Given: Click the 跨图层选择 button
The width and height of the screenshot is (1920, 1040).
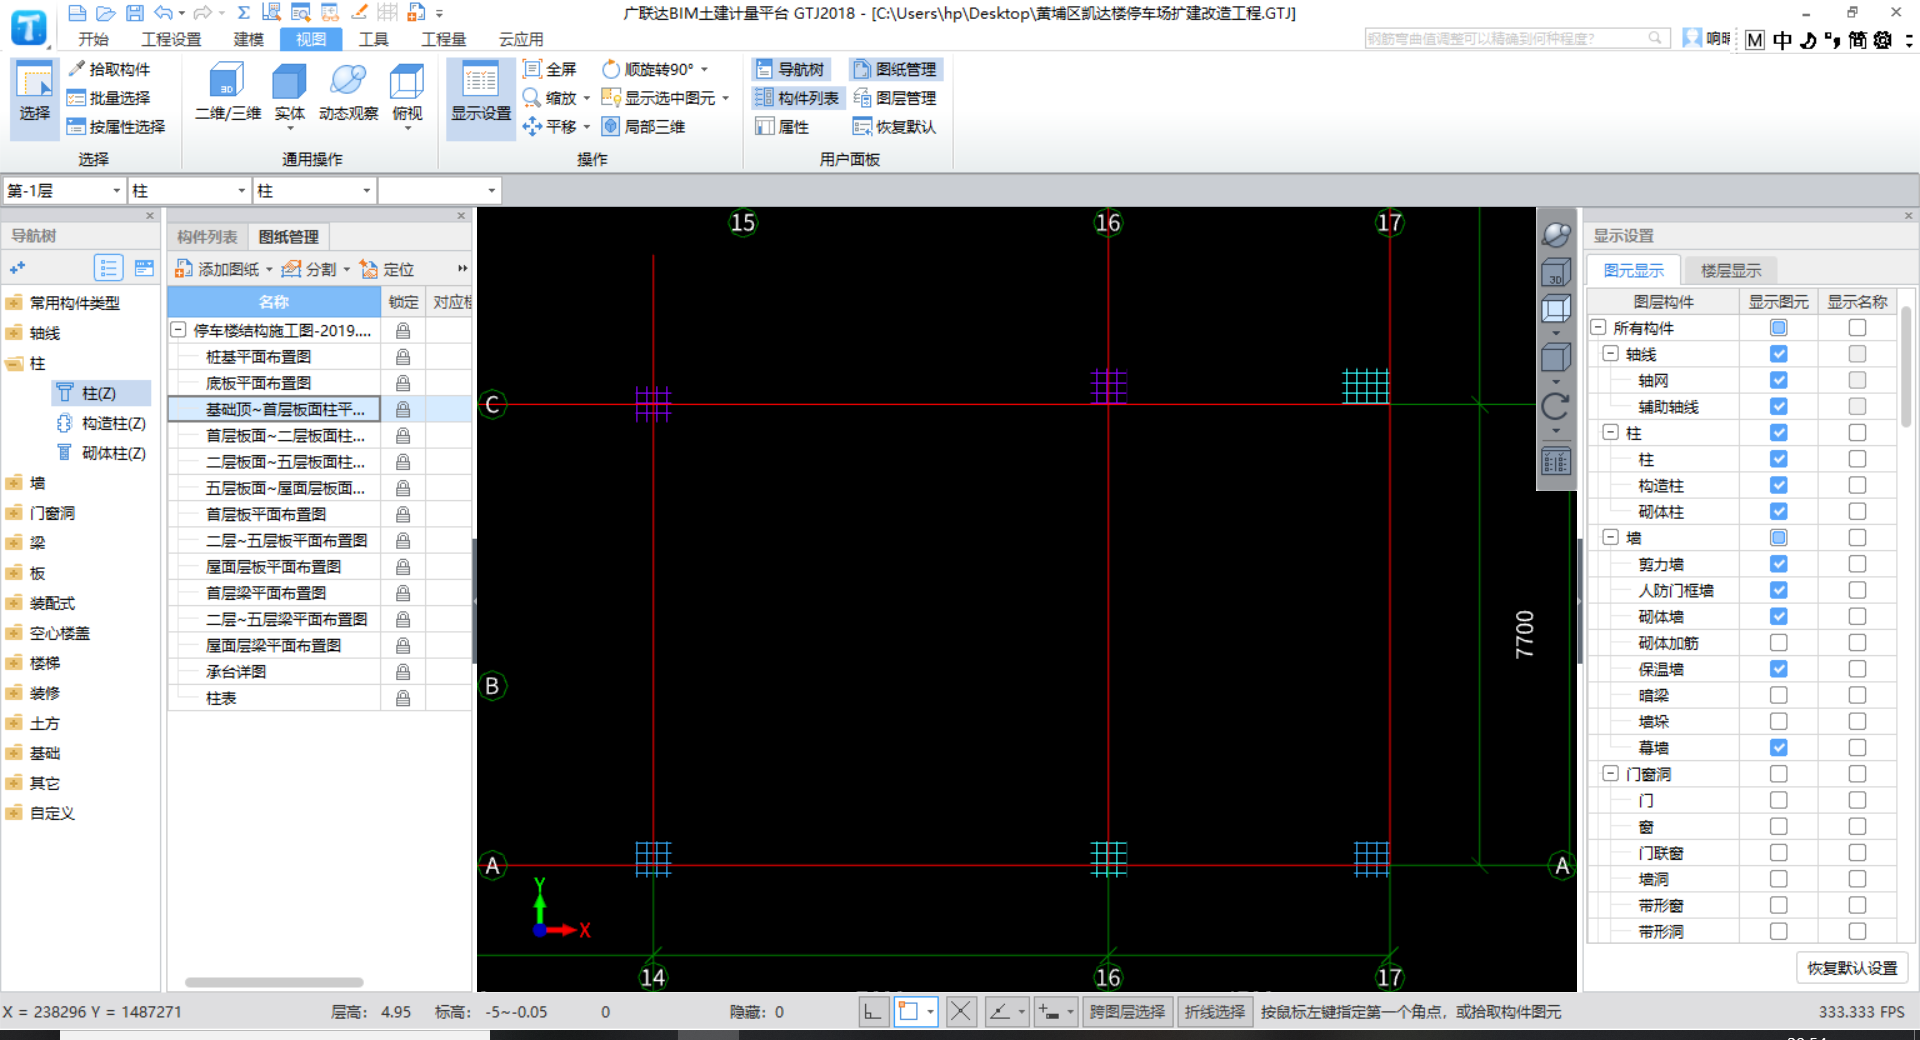Looking at the screenshot, I should click(x=1127, y=1012).
